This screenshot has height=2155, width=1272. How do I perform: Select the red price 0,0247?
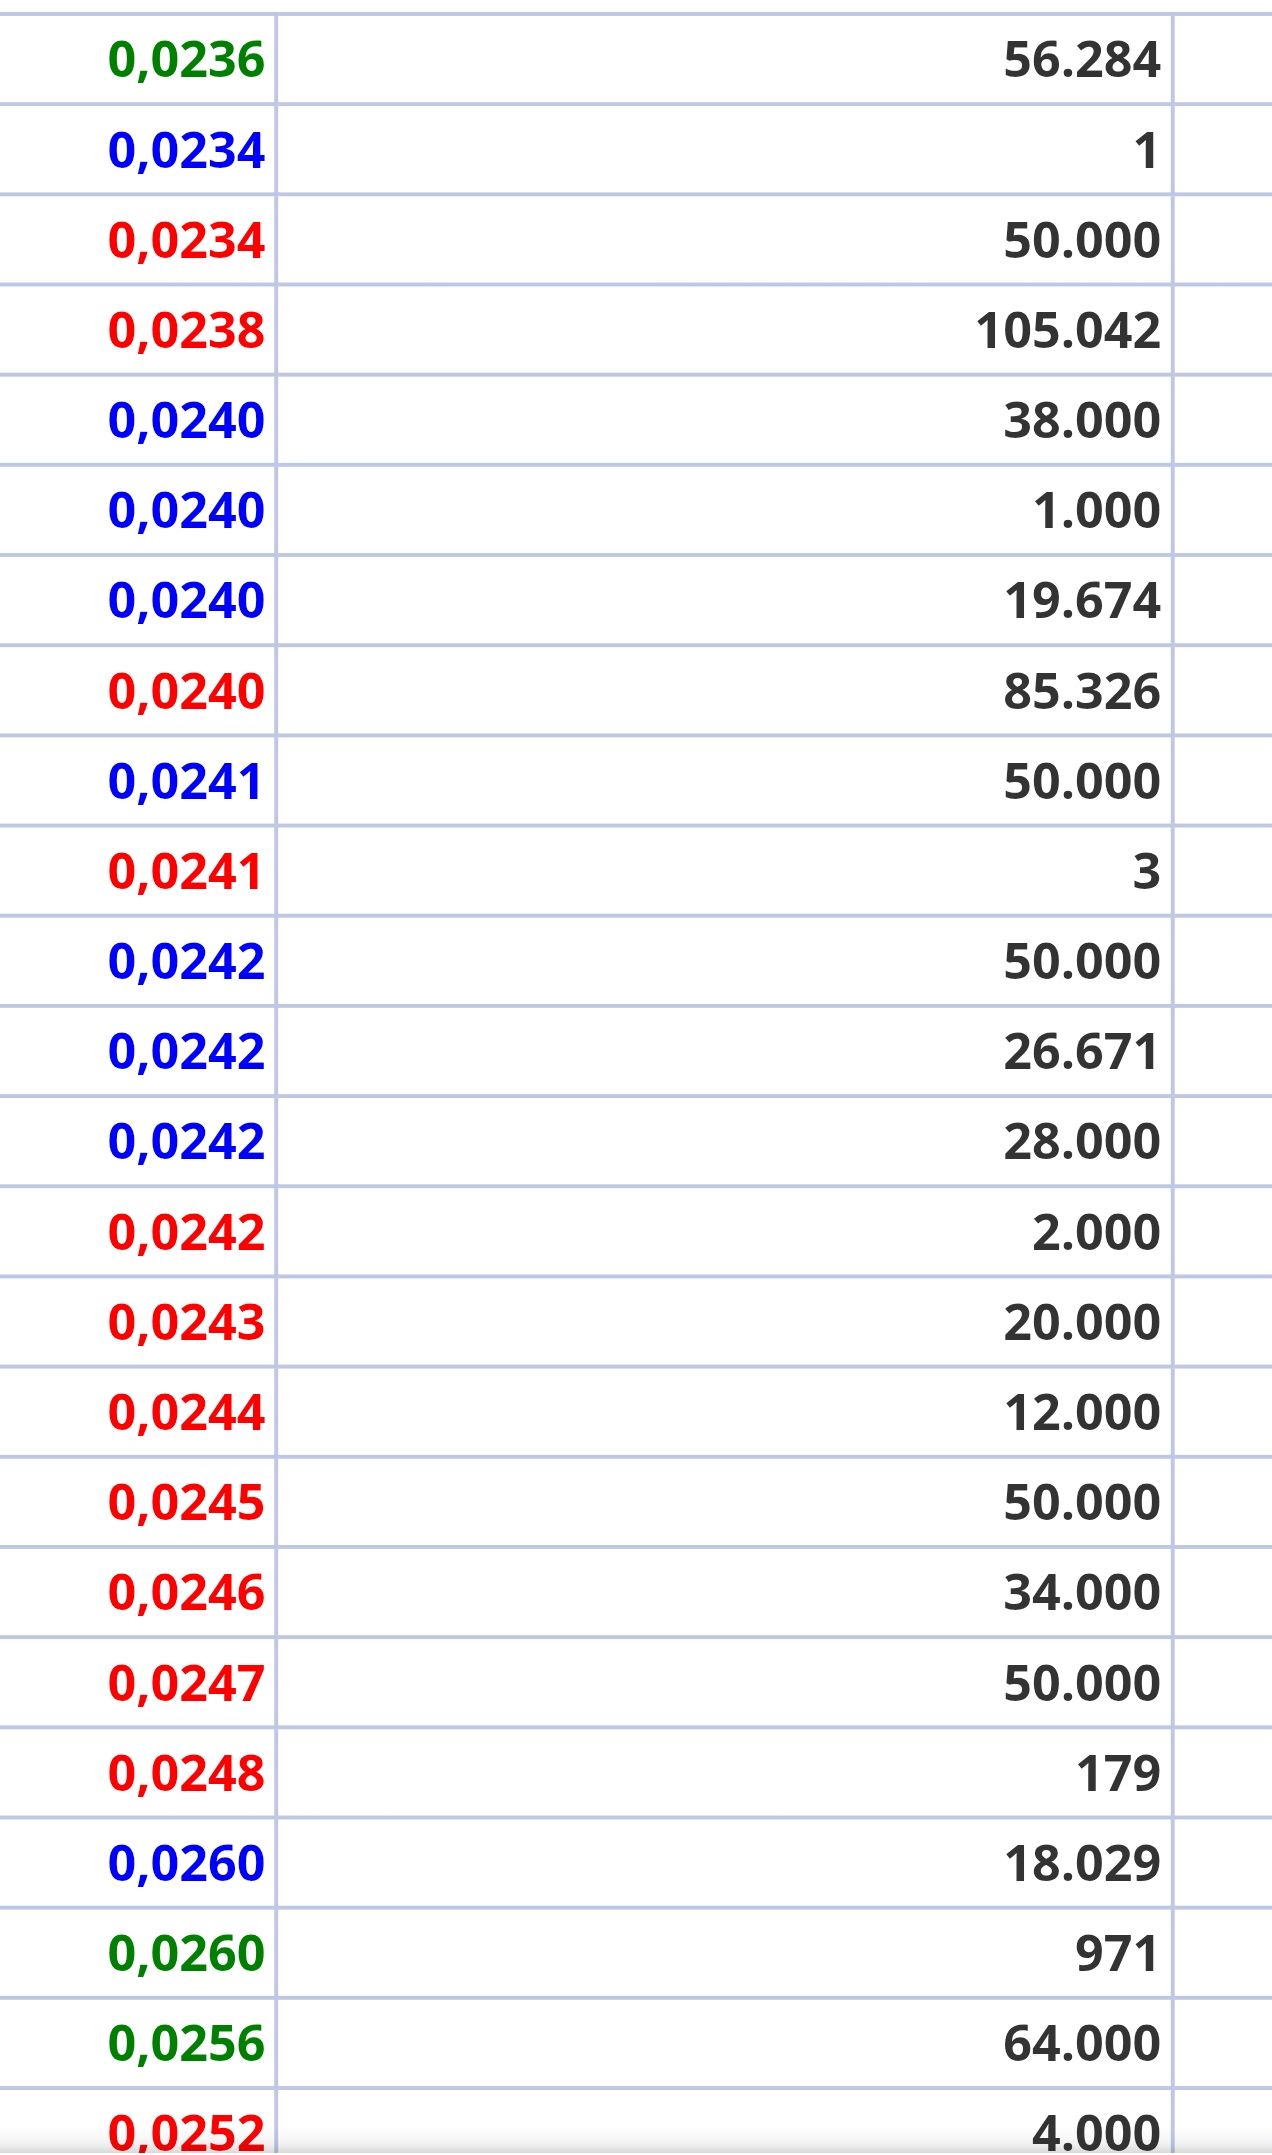[x=186, y=1684]
